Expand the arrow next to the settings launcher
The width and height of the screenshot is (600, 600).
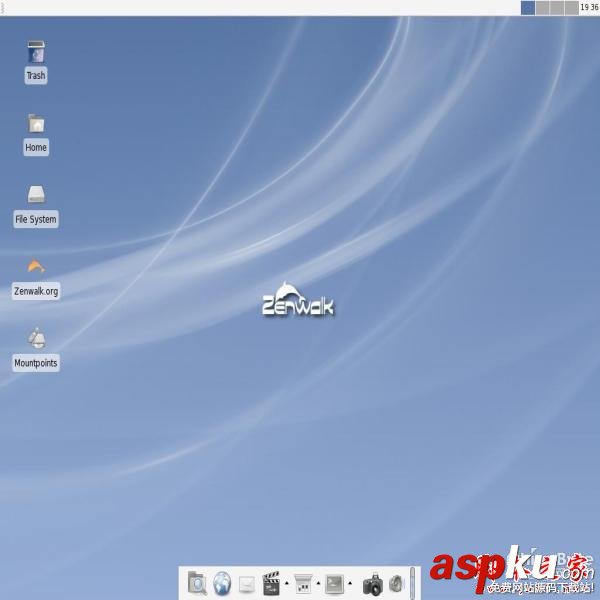318,583
